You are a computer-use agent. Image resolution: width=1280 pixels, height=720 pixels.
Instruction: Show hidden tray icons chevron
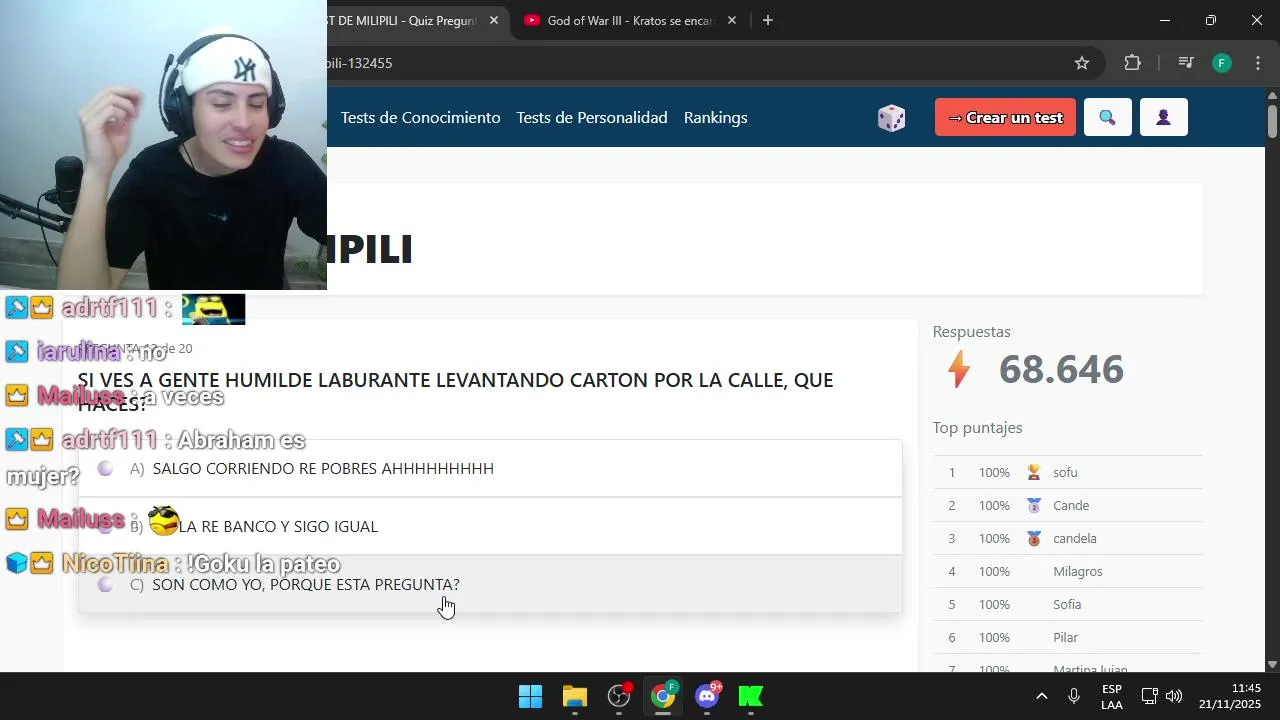coord(1041,696)
